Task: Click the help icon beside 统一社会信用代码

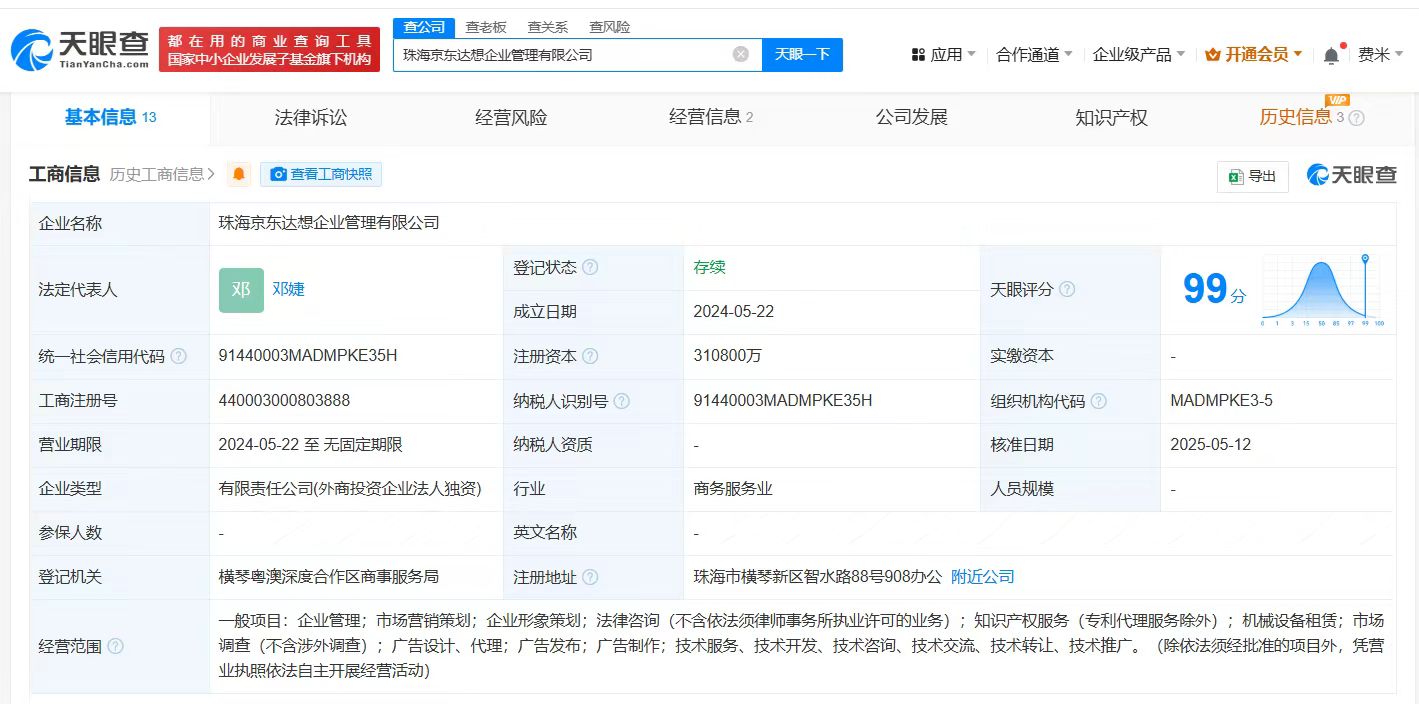Action: (x=178, y=356)
